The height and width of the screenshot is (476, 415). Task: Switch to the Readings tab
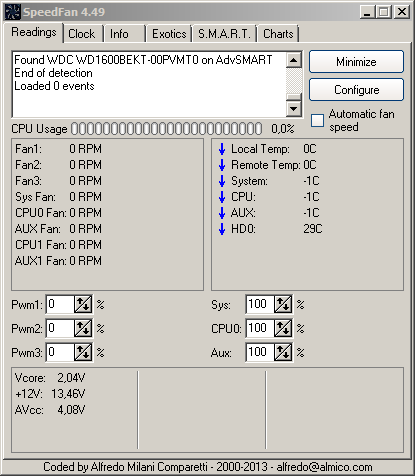click(x=34, y=32)
